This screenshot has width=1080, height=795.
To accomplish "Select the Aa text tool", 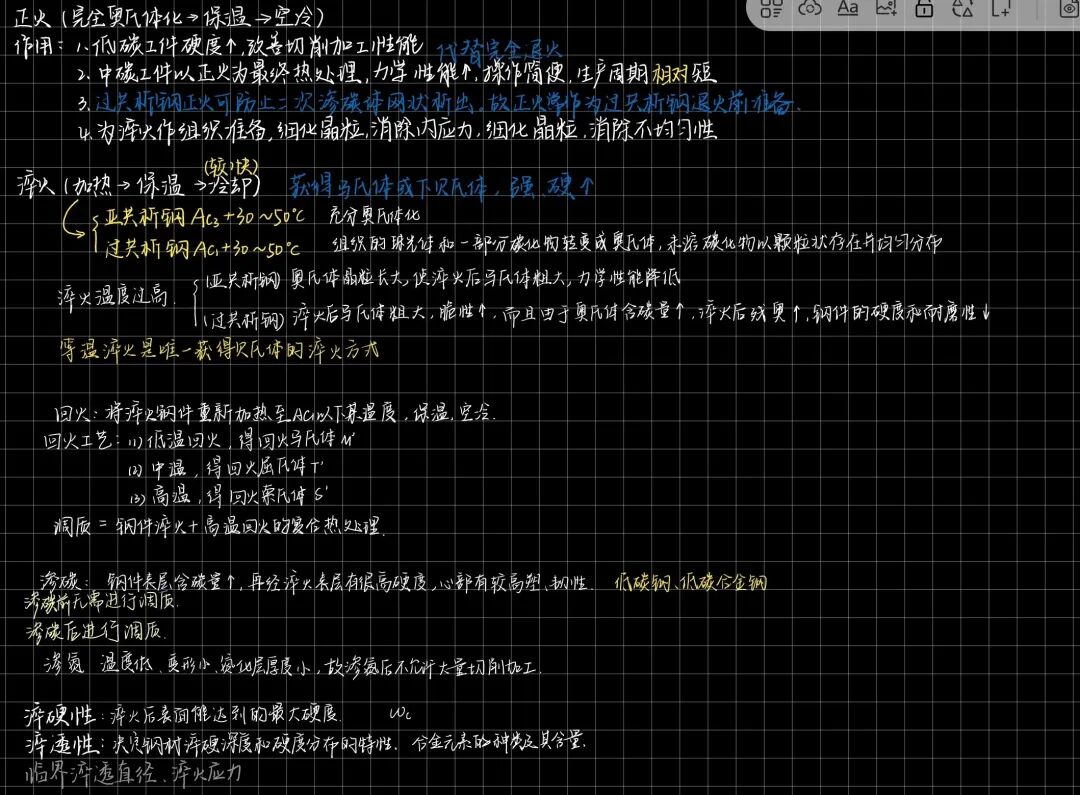I will point(847,8).
